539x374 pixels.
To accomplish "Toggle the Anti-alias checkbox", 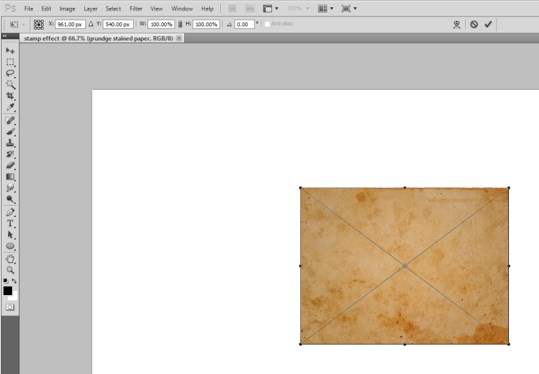I will coord(267,24).
